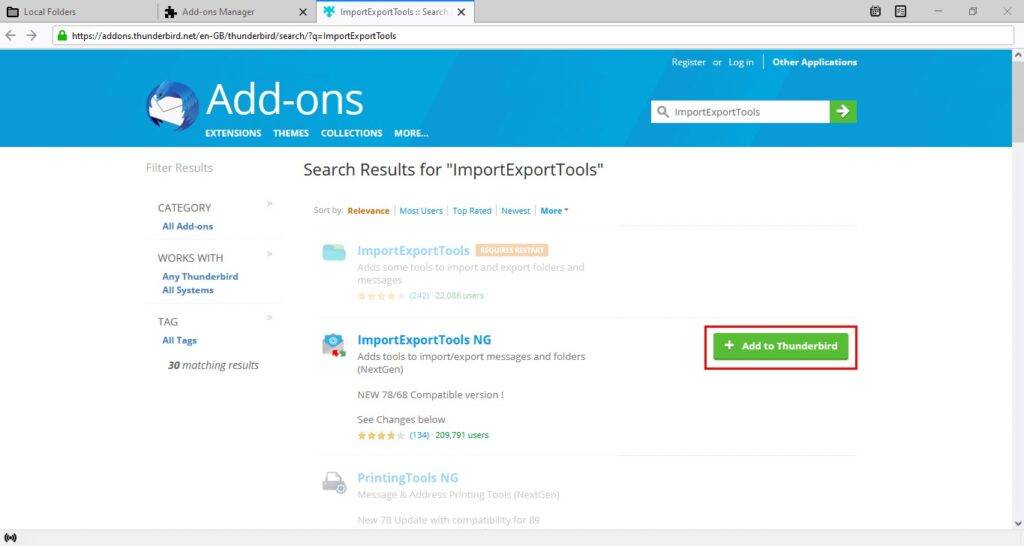The height and width of the screenshot is (546, 1024).
Task: Open the COLLECTIONS menu
Action: point(351,133)
